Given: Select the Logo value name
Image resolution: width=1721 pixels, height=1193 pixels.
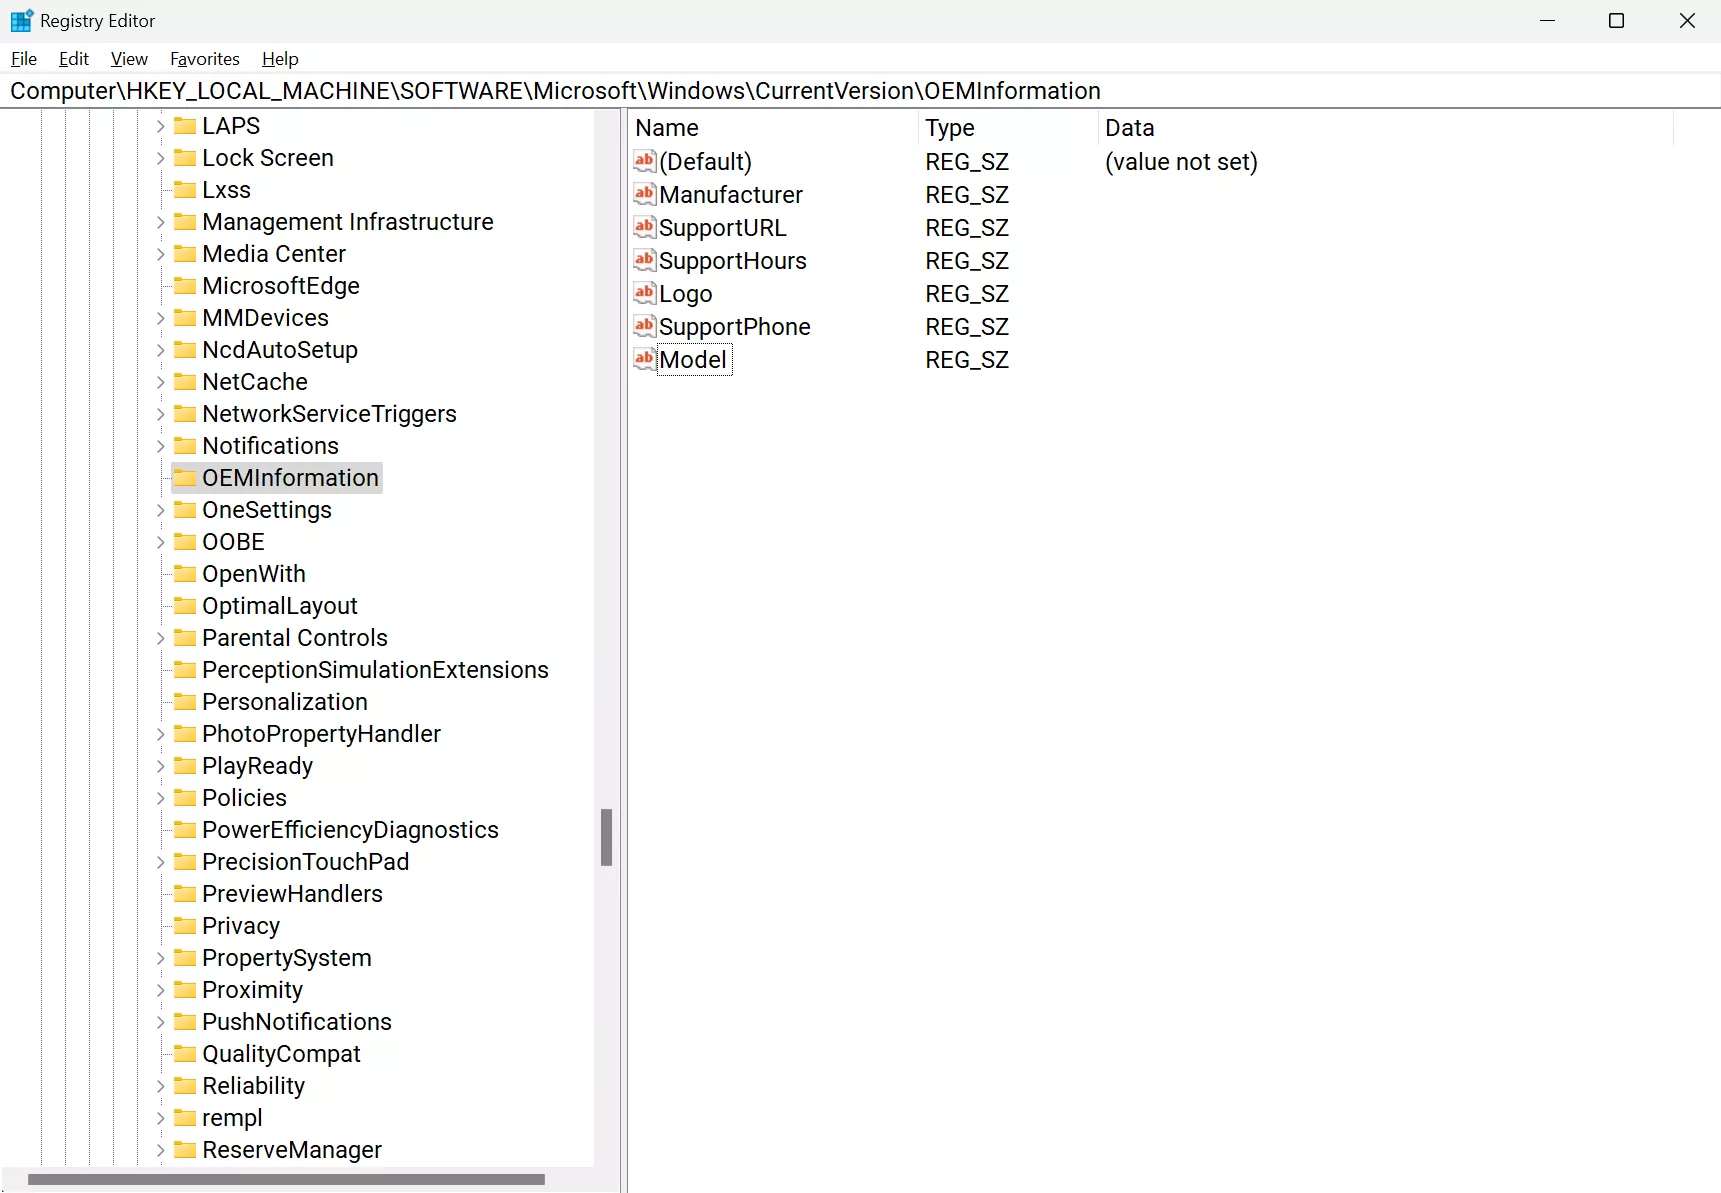Looking at the screenshot, I should (686, 294).
